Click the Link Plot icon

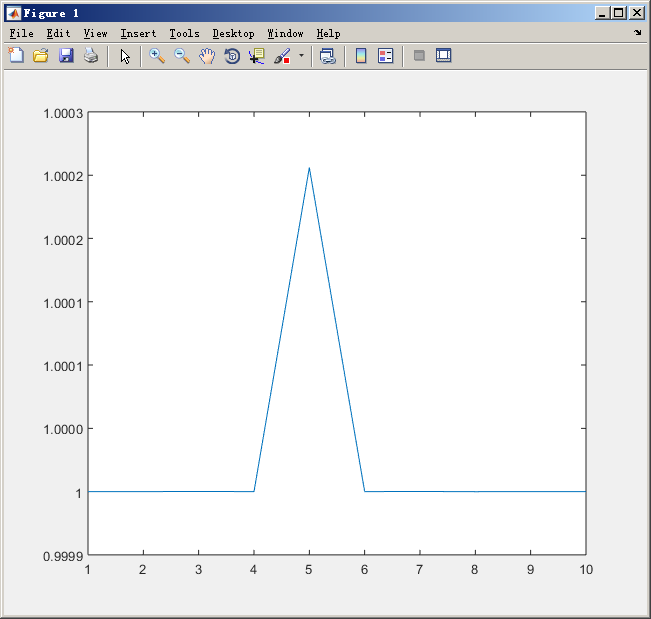point(328,56)
